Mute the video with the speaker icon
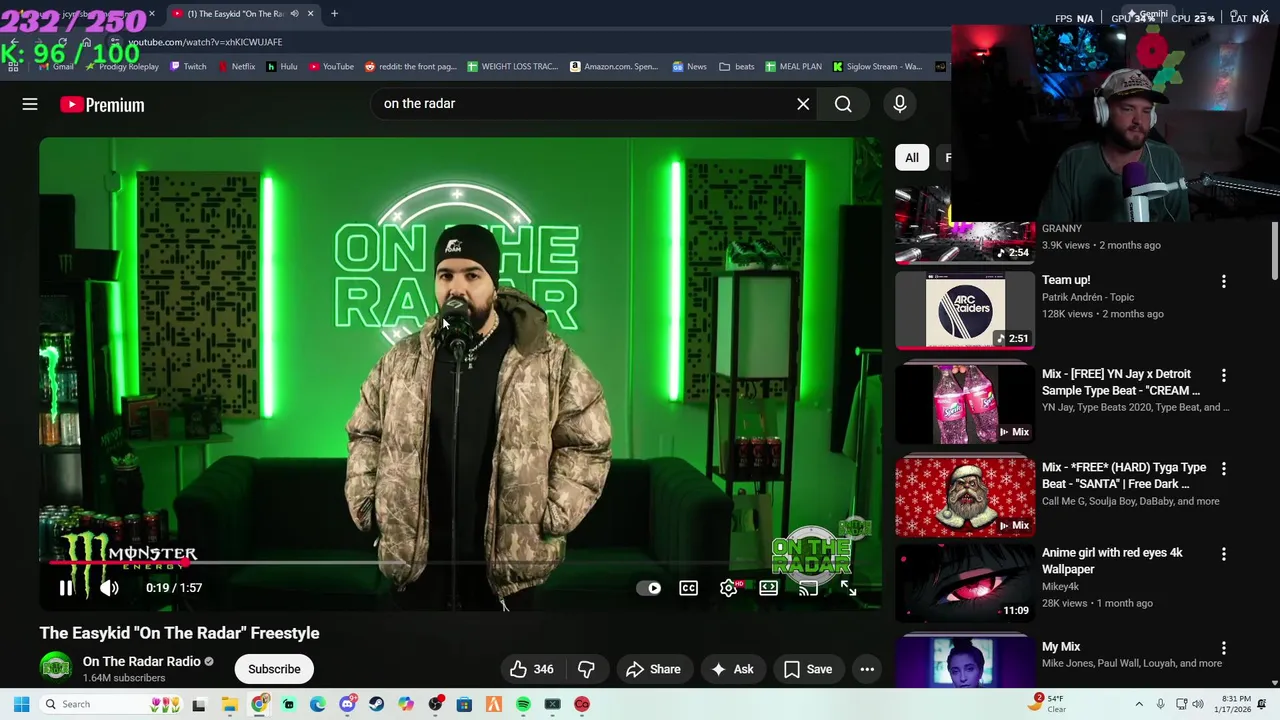The width and height of the screenshot is (1280, 720). pyautogui.click(x=109, y=588)
